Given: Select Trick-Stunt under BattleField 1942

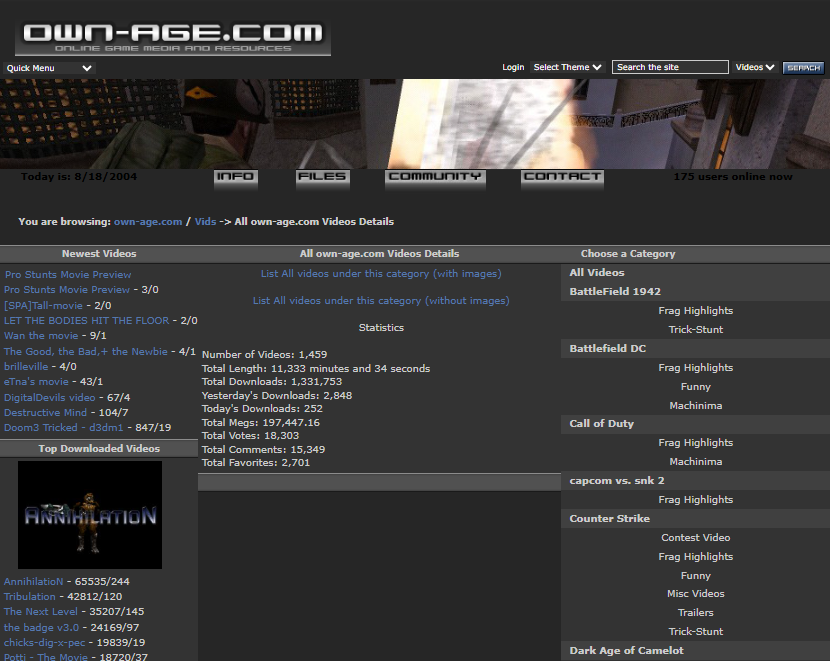Looking at the screenshot, I should pyautogui.click(x=696, y=330).
